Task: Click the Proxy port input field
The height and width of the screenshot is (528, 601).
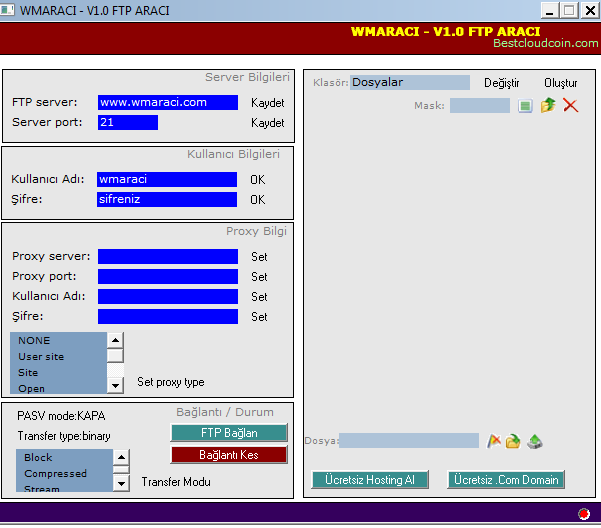Action: 168,276
